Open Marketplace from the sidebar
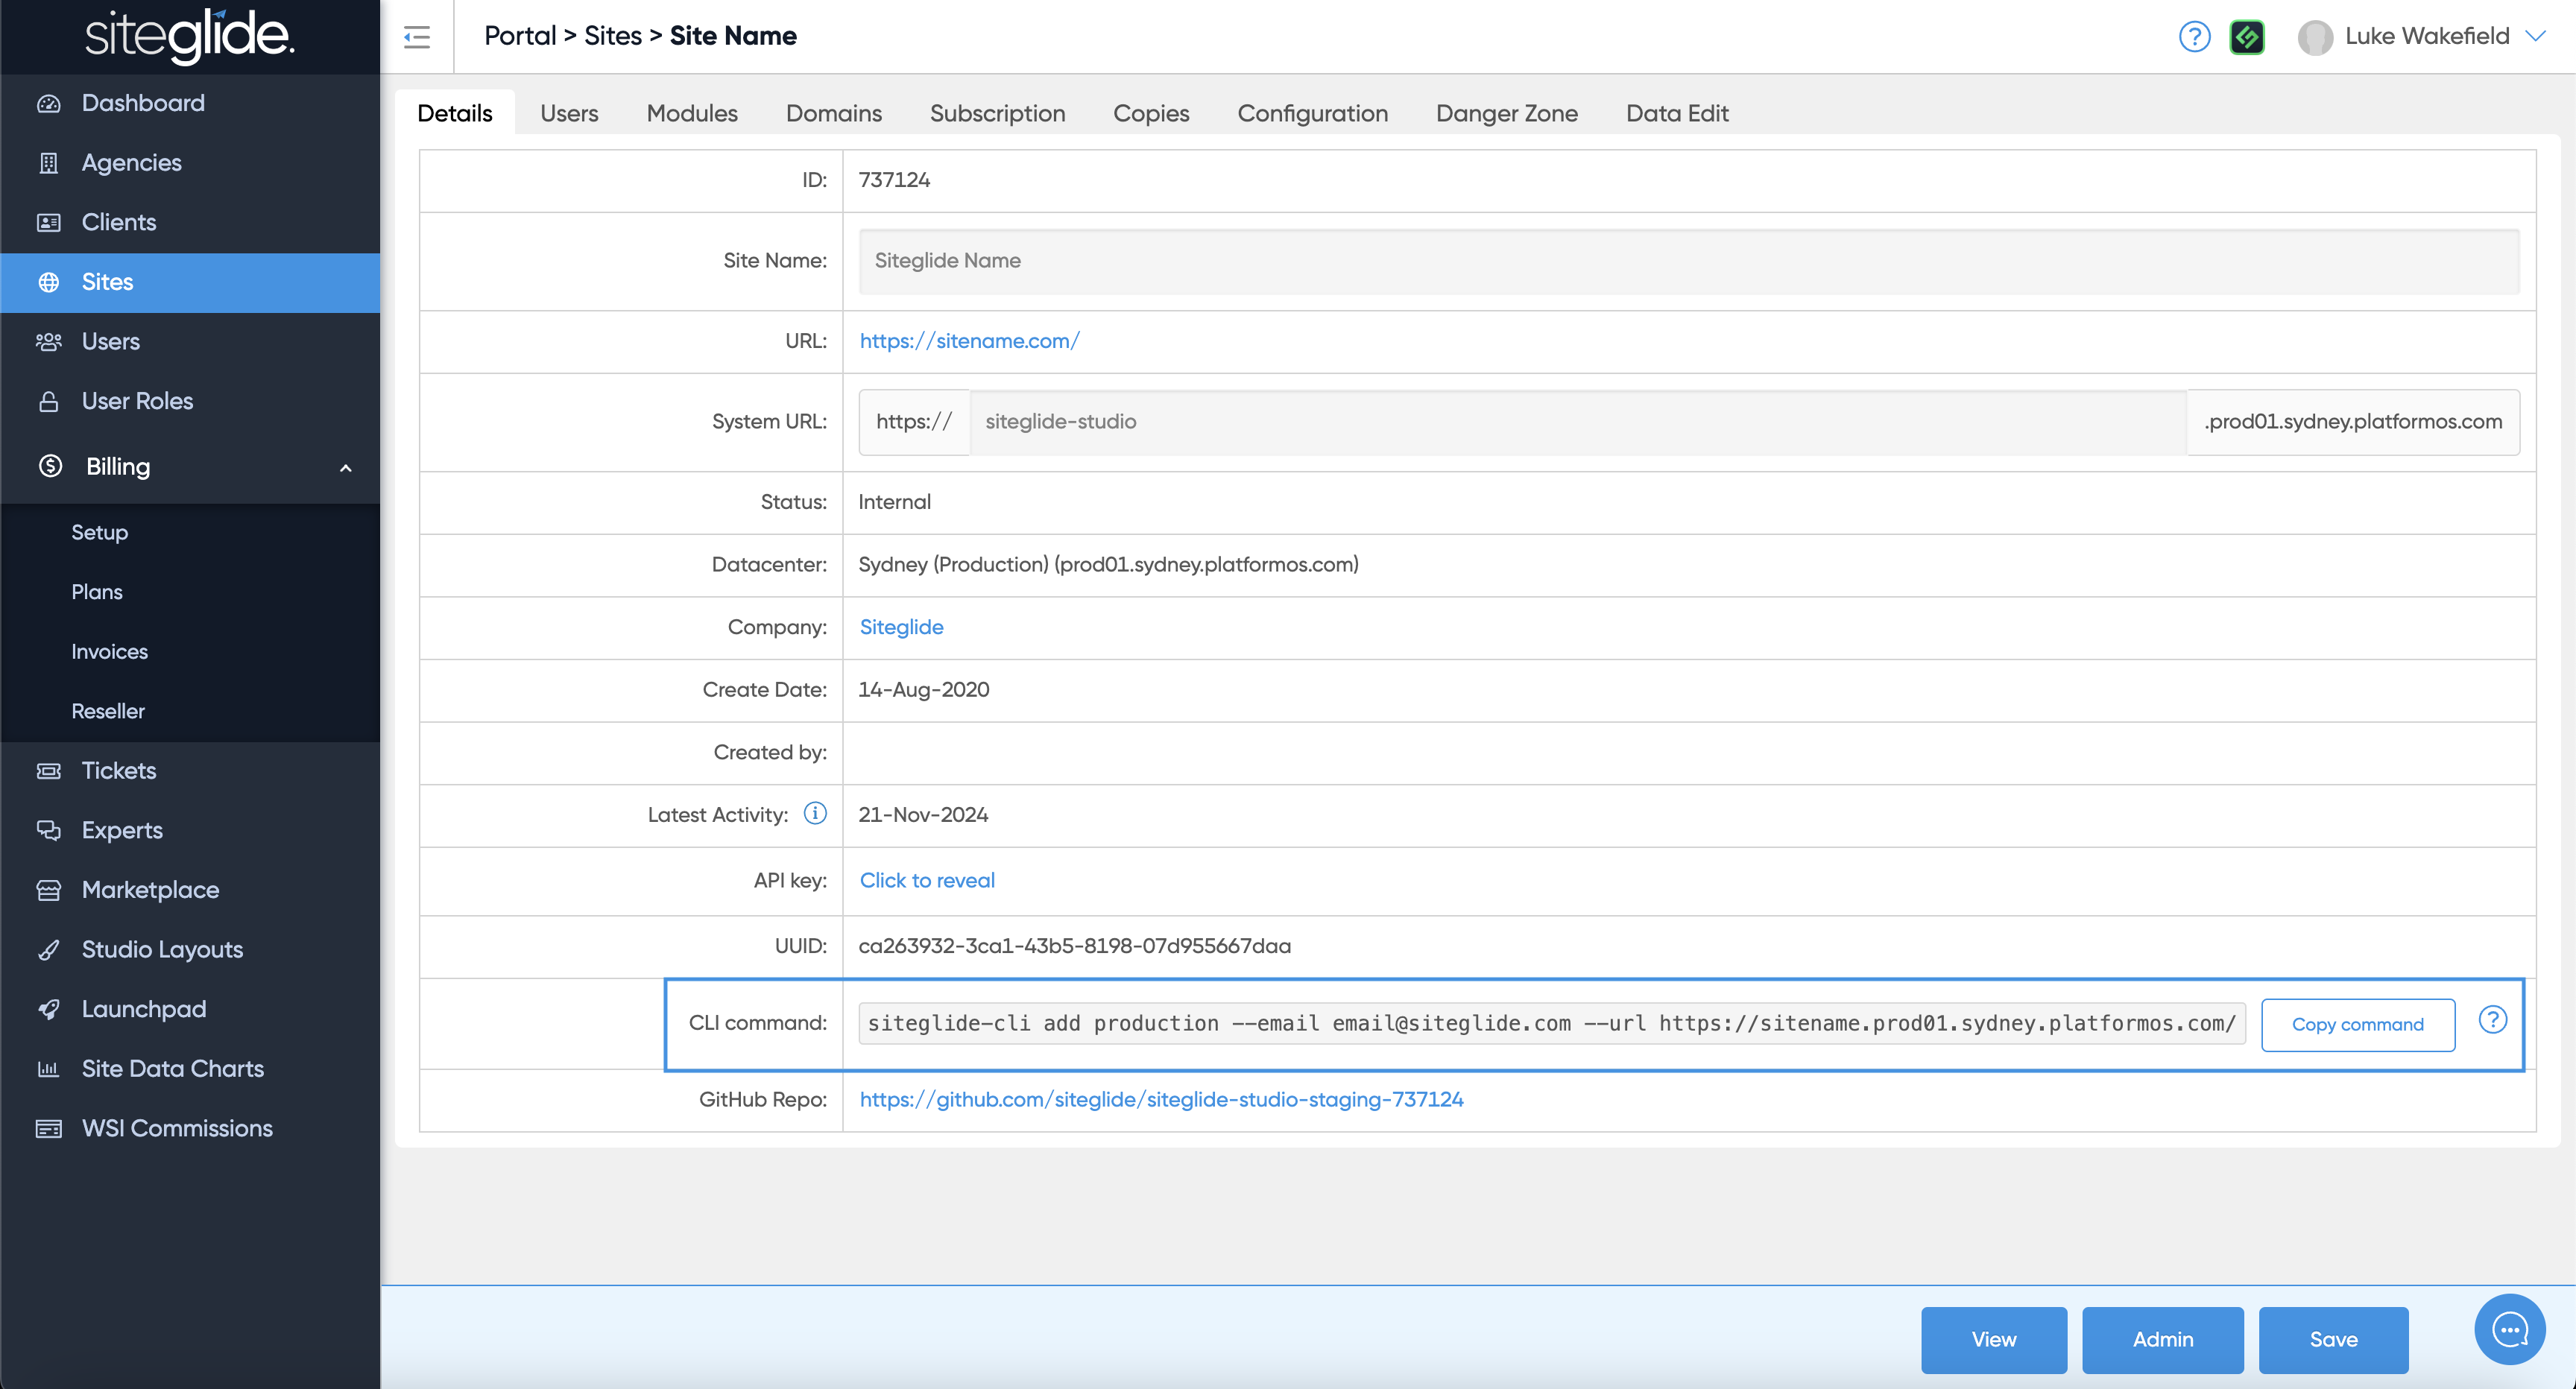Image resolution: width=2576 pixels, height=1389 pixels. coord(150,890)
